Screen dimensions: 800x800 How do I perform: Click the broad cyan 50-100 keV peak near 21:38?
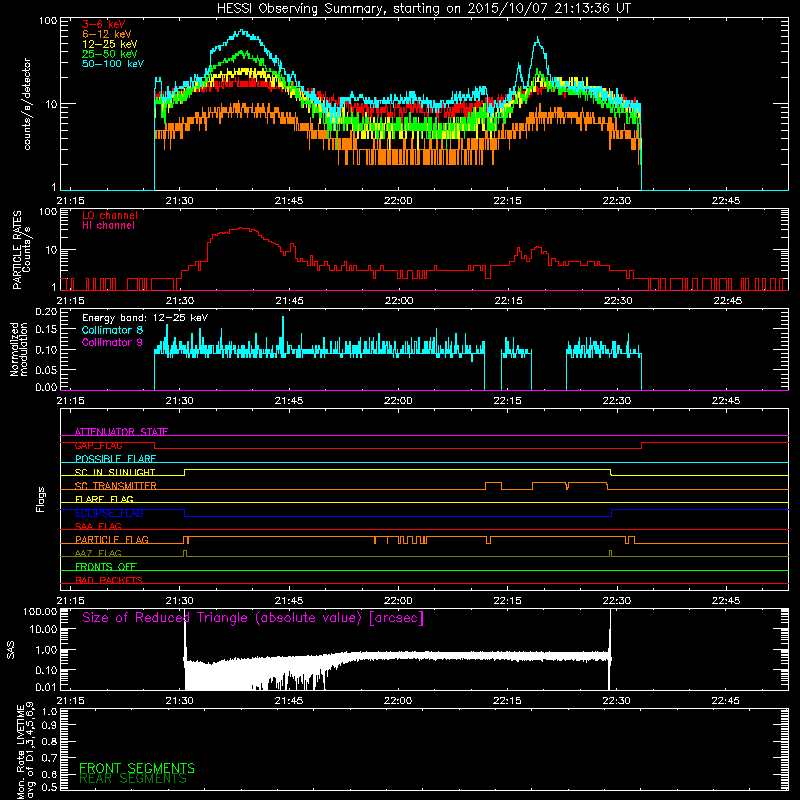242,32
